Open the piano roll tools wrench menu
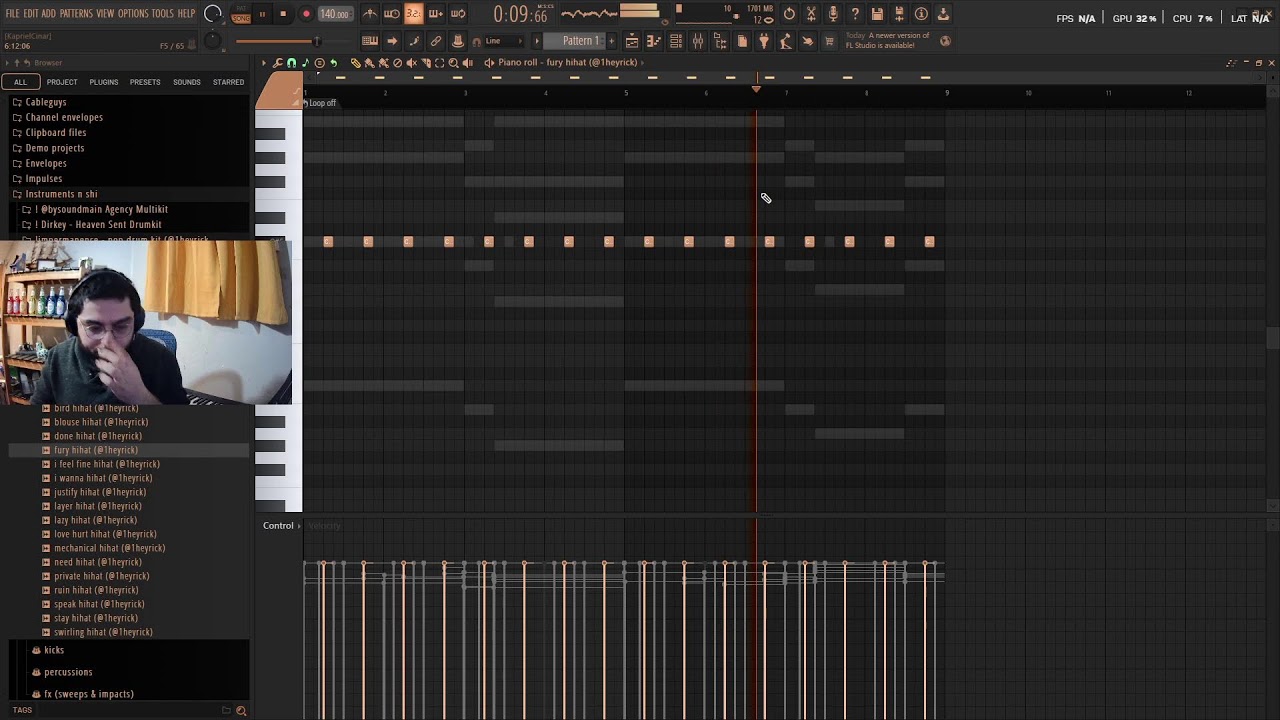1280x720 pixels. click(278, 63)
